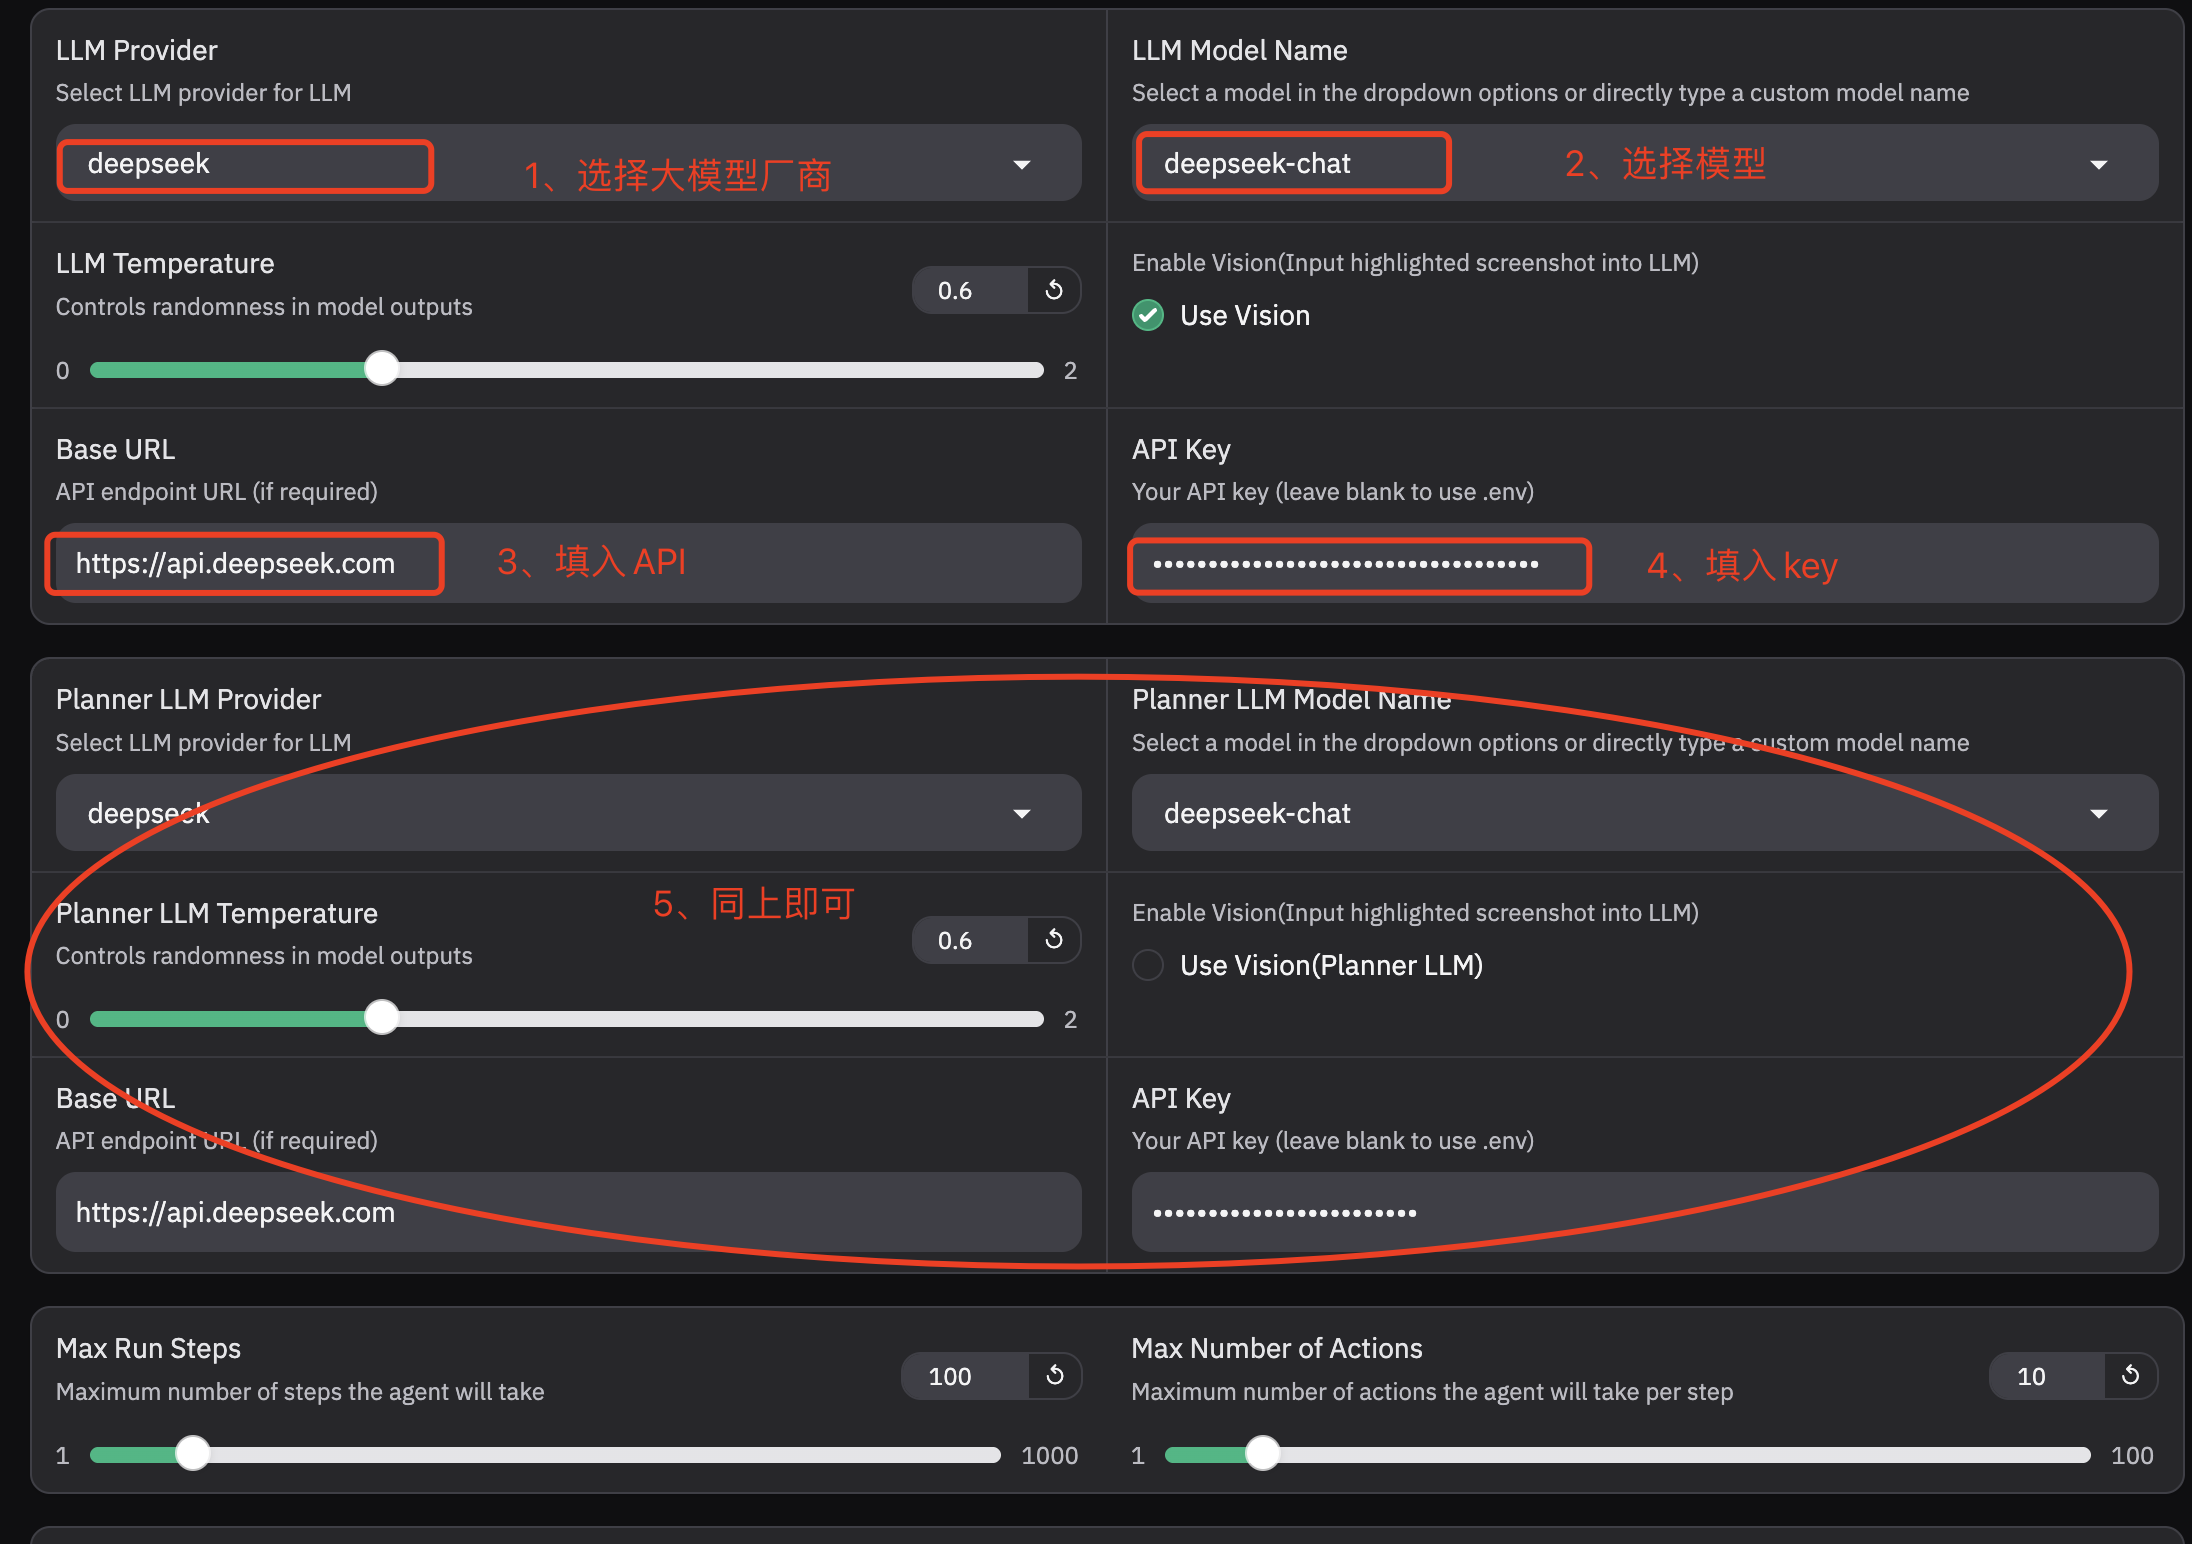Click the Max Run Steps slider handle
2192x1544 pixels.
click(192, 1454)
